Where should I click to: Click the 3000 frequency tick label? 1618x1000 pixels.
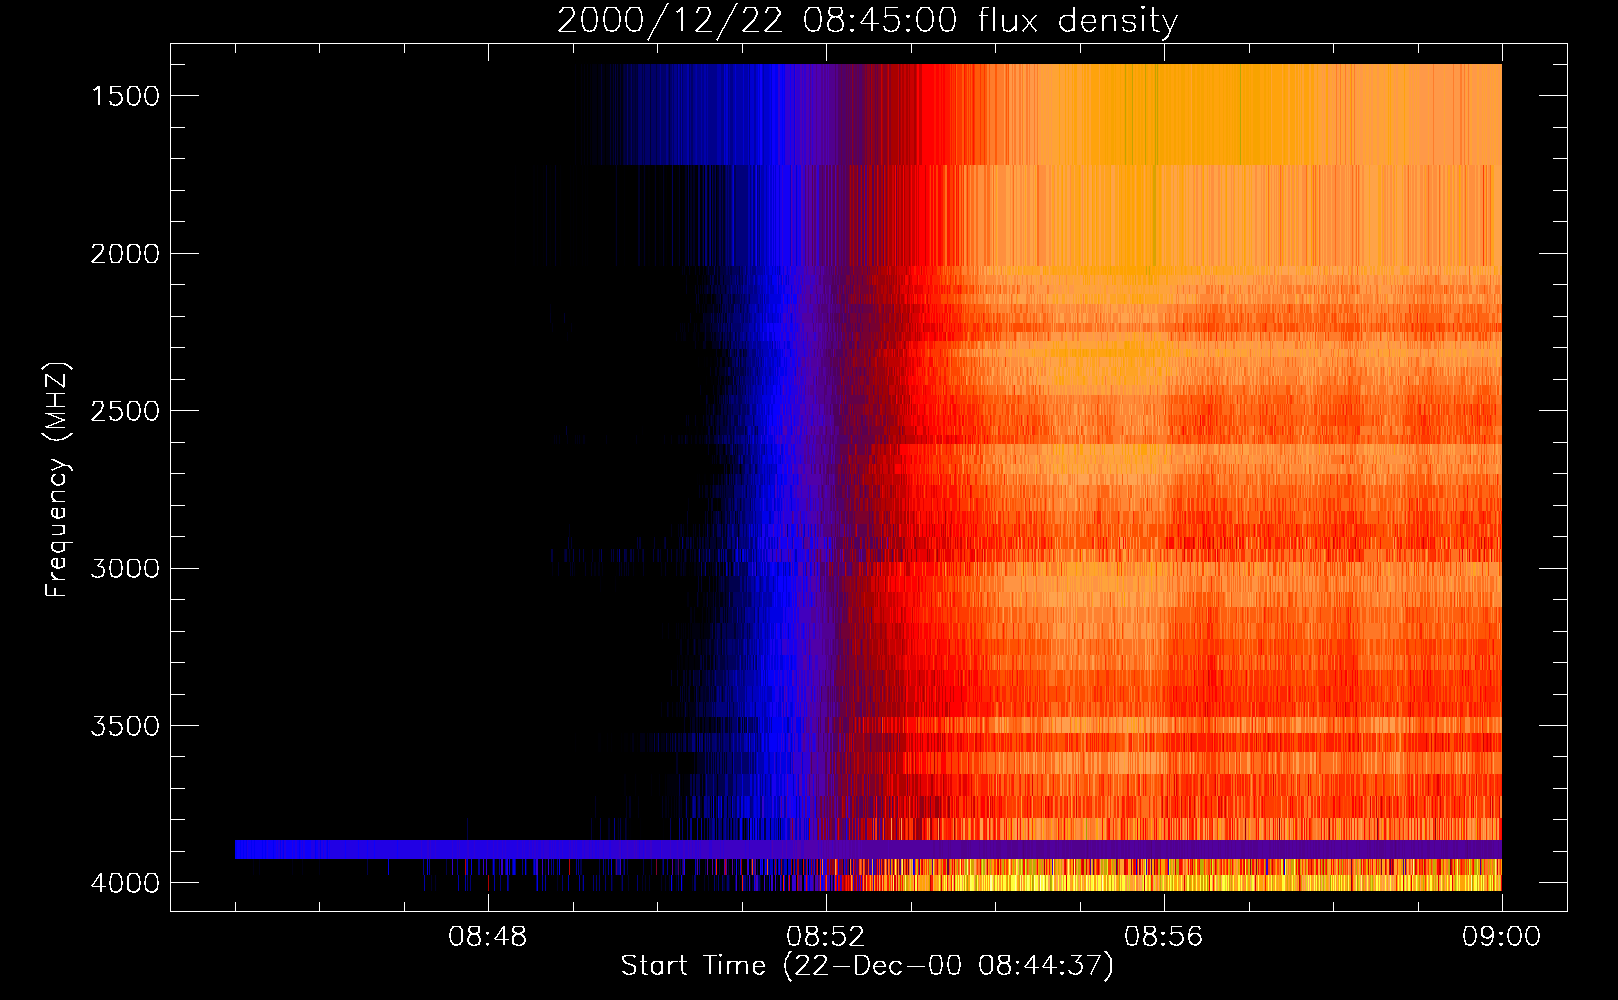pos(125,568)
